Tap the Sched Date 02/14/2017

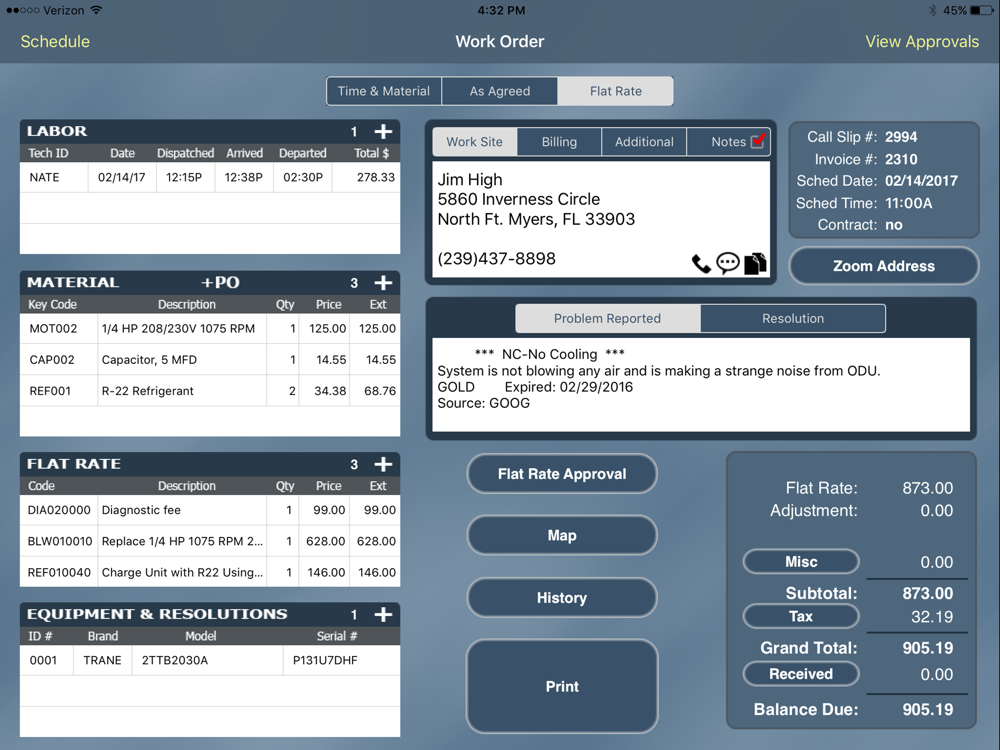(921, 180)
